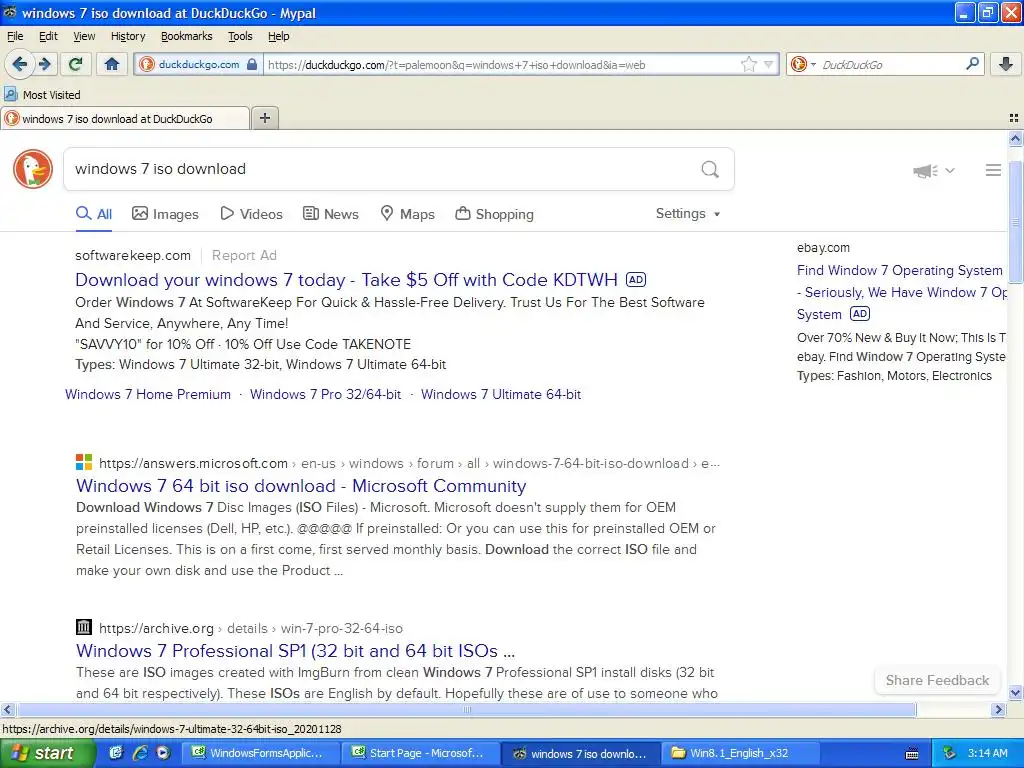Click the megaphone icon near the search bar
Viewport: 1024px width, 768px height.
point(925,170)
